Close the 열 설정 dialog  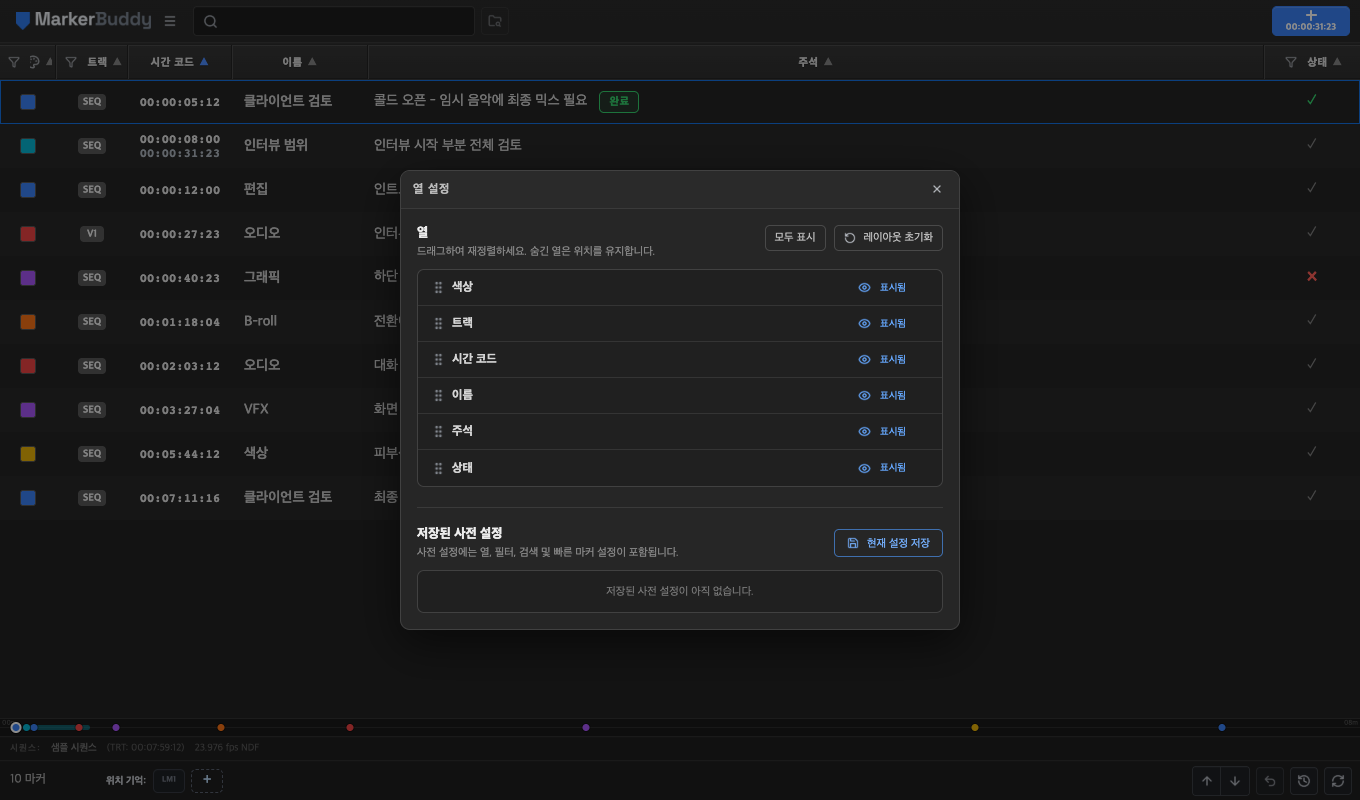point(937,189)
